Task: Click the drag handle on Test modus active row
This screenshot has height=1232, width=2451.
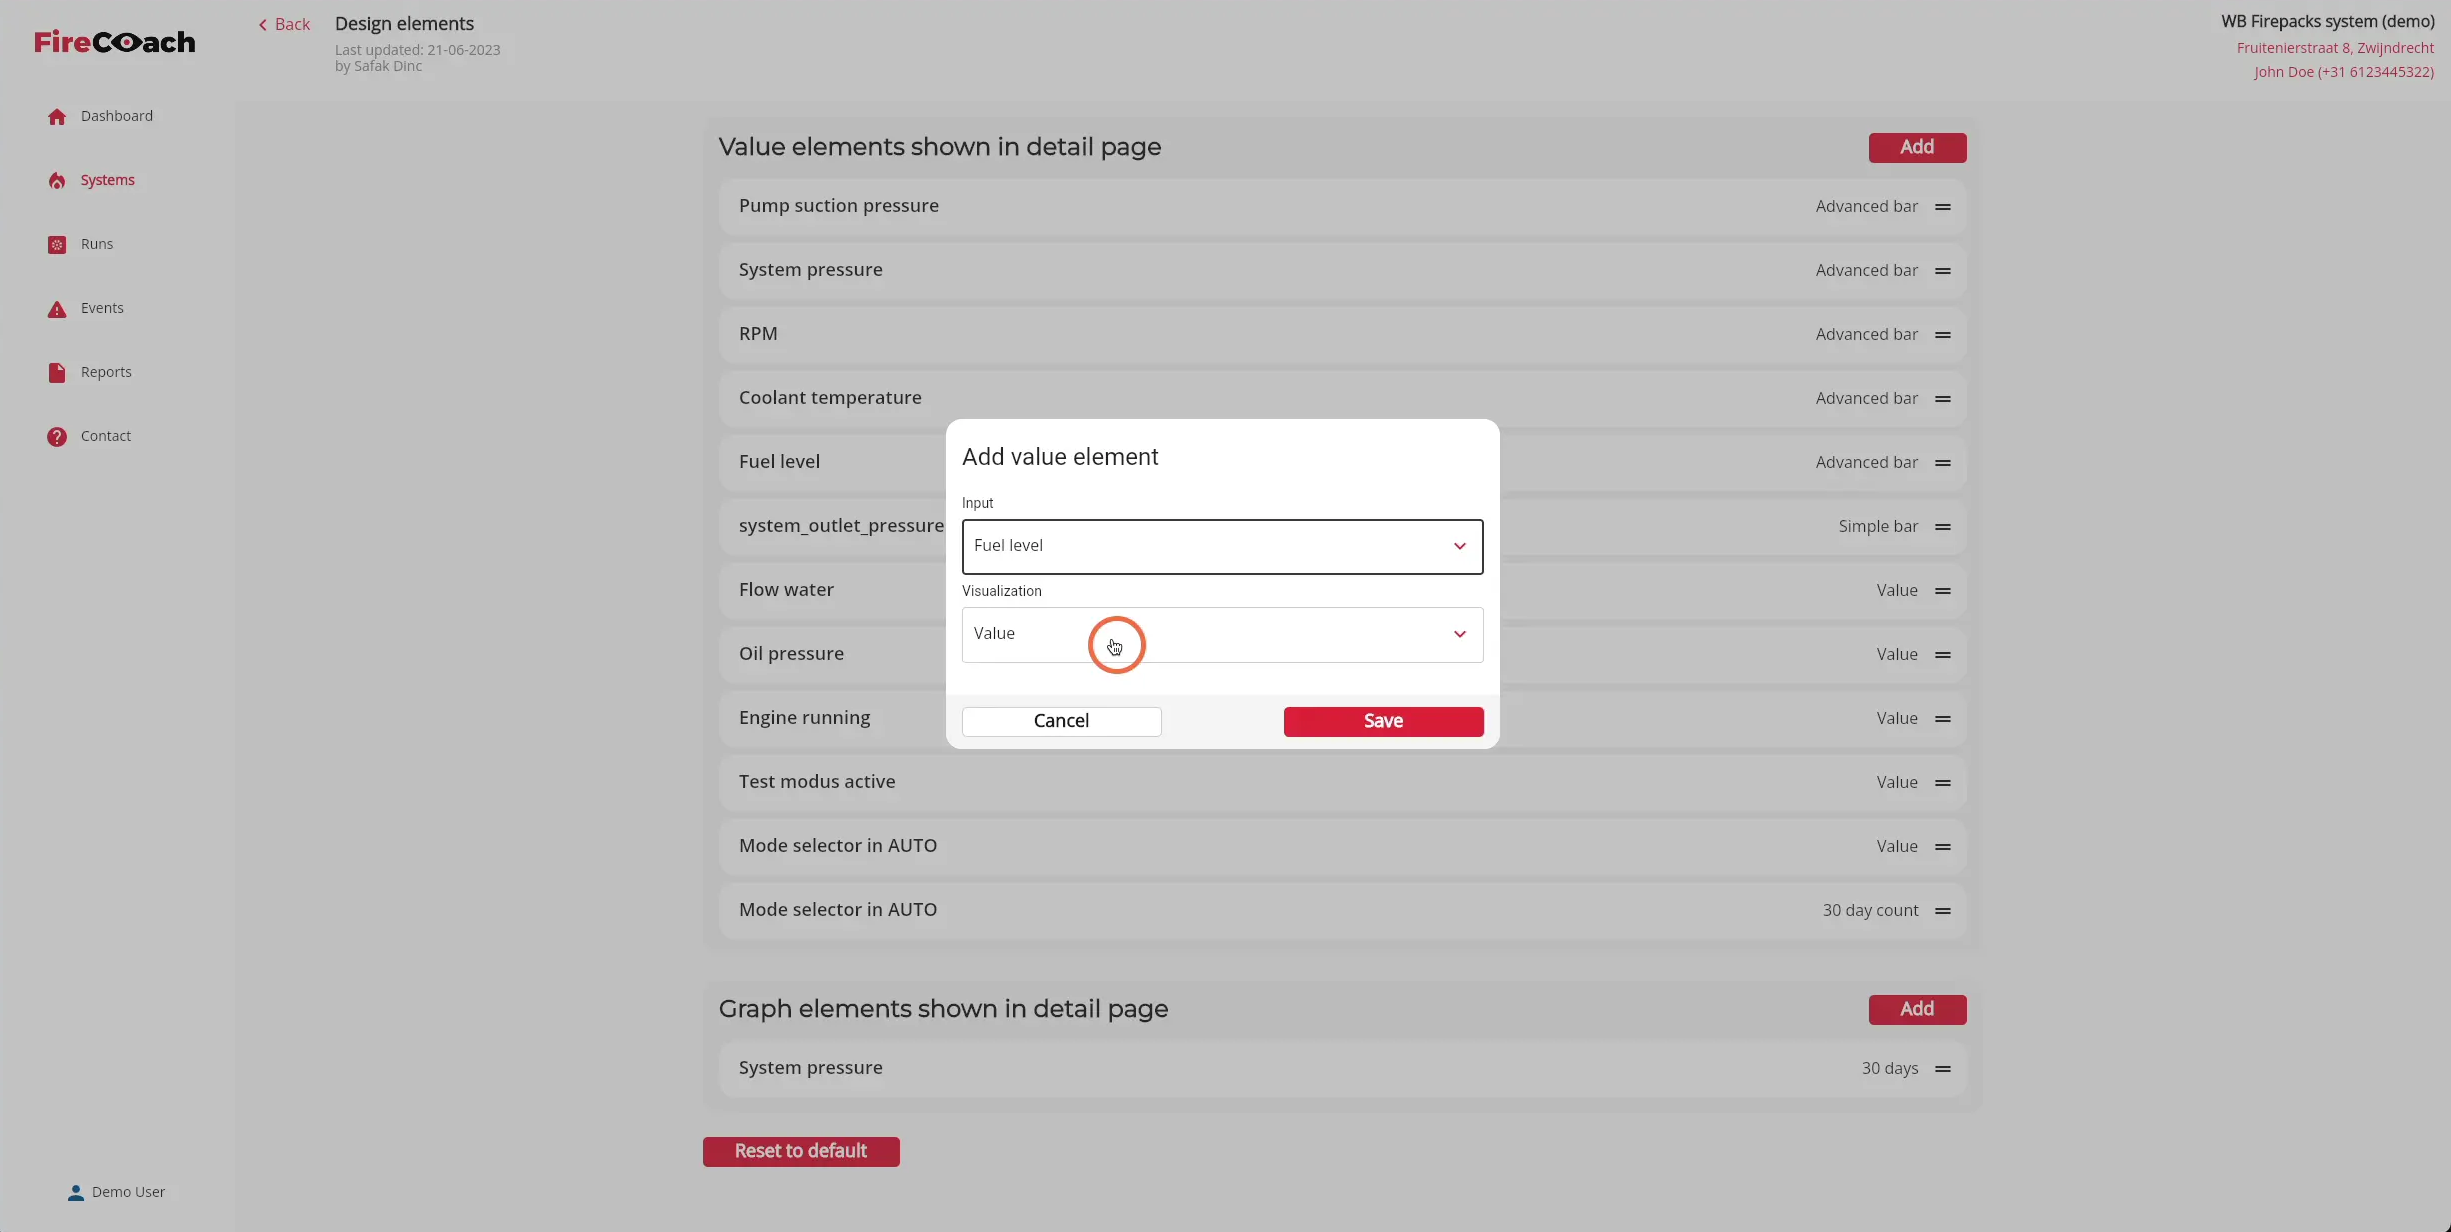Action: click(1943, 783)
